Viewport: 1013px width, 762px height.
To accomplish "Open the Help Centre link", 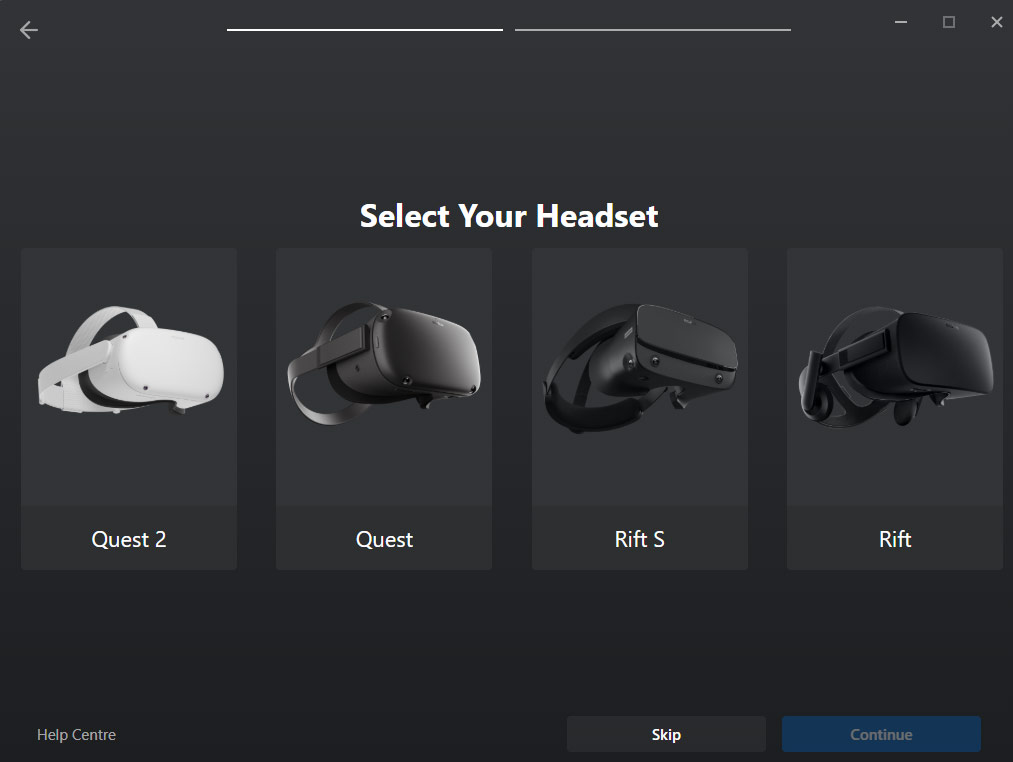I will 76,735.
